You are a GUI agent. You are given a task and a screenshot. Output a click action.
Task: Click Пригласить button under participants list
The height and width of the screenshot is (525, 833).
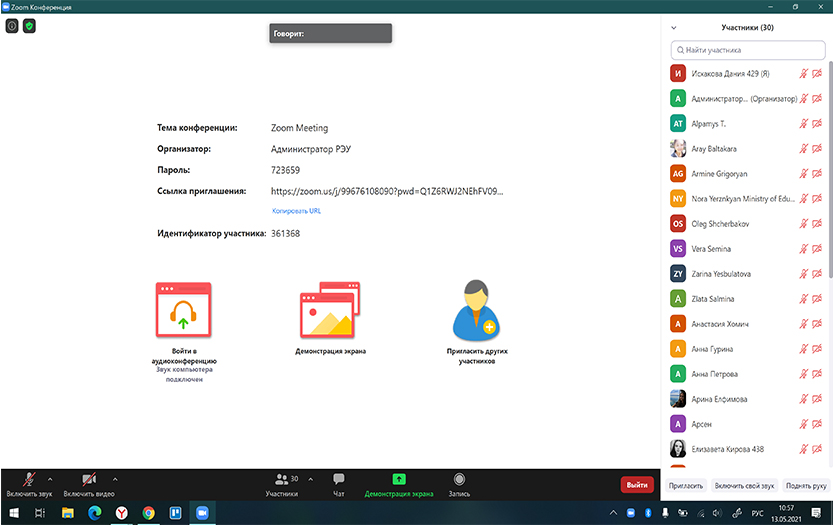(x=686, y=486)
